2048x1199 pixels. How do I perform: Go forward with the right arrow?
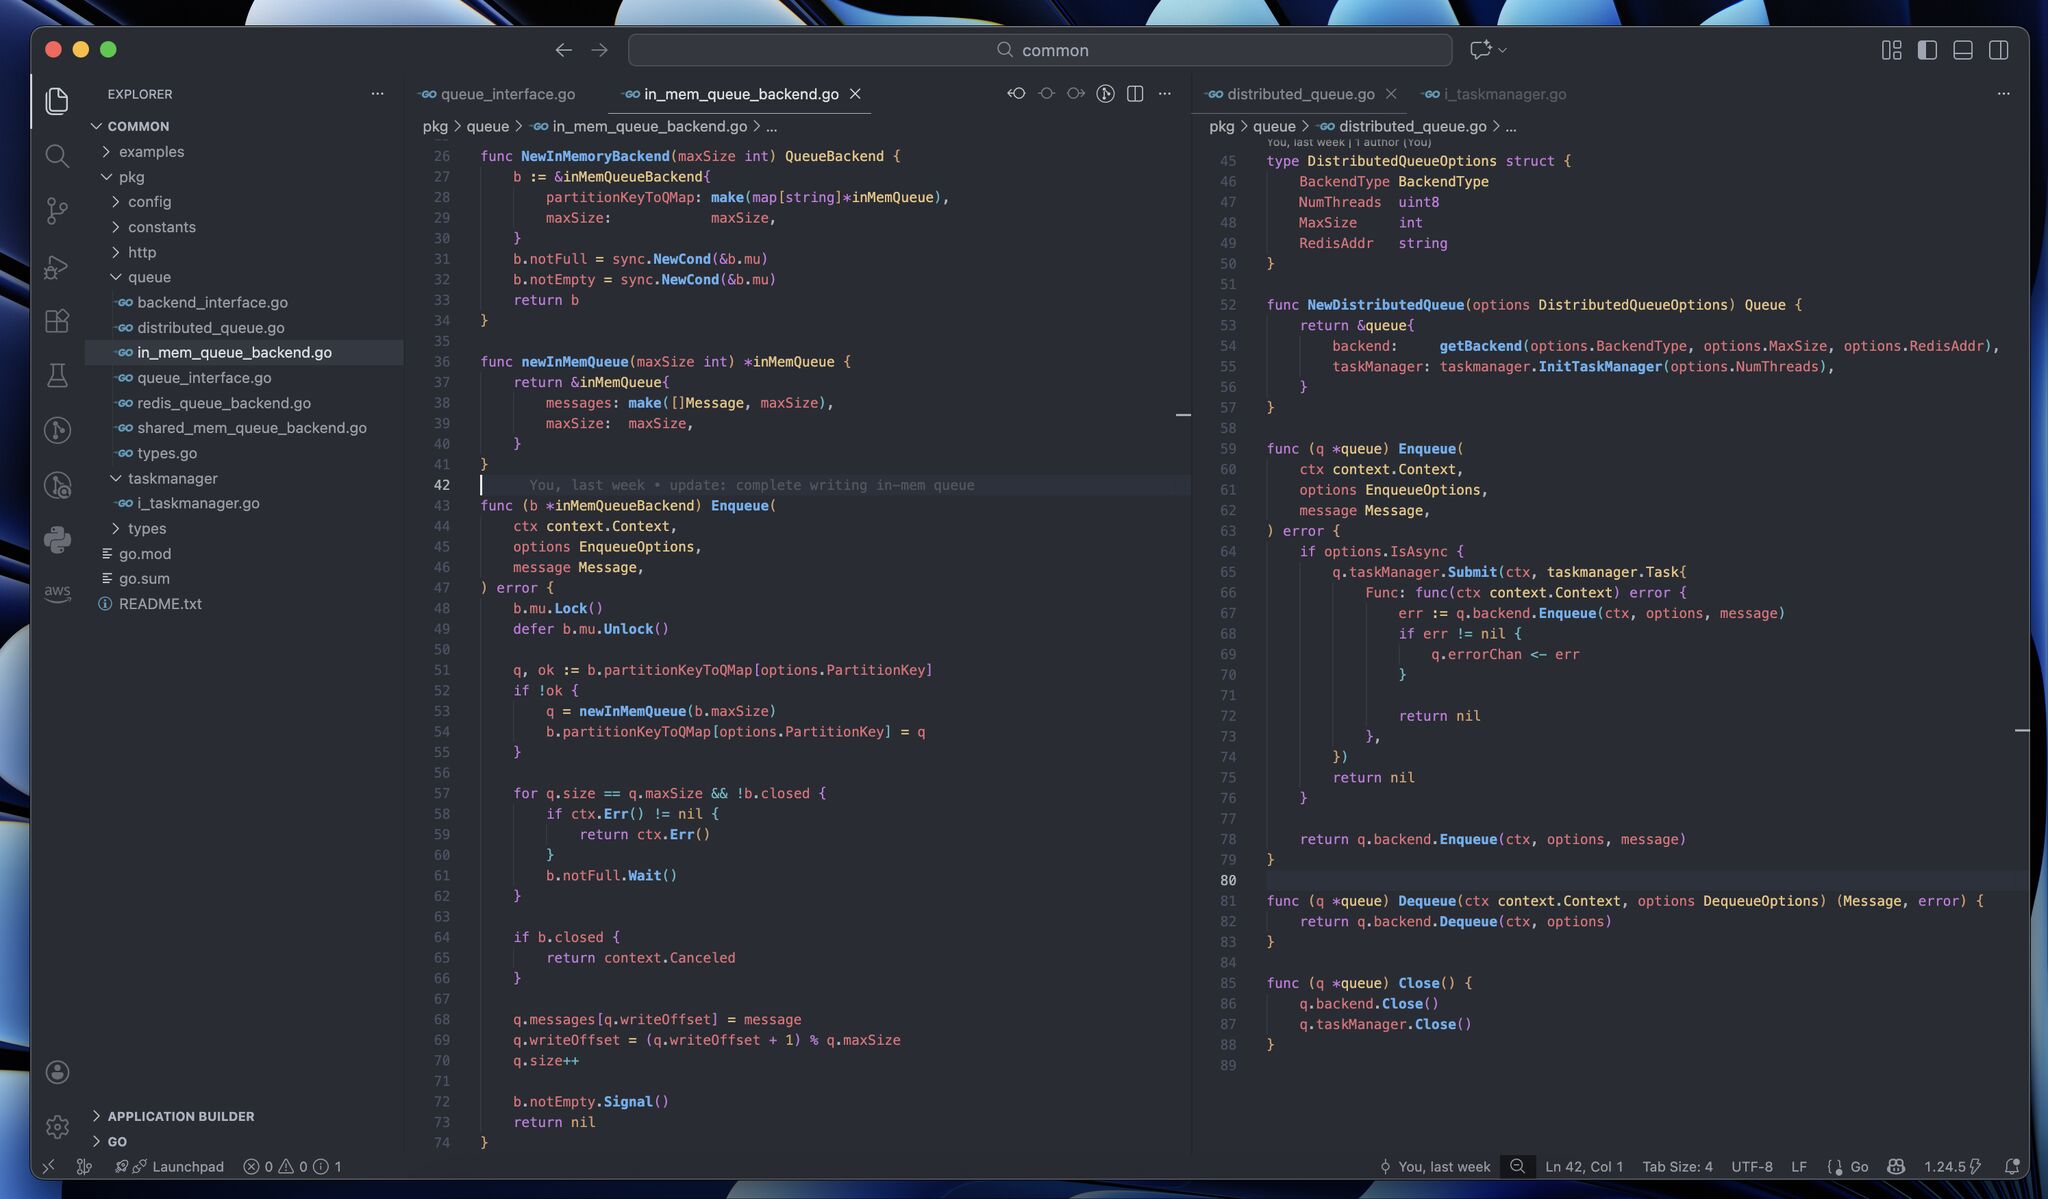[599, 50]
